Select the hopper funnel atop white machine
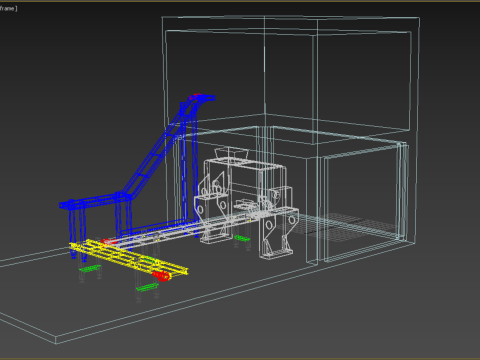The image size is (480, 360). (x=231, y=154)
